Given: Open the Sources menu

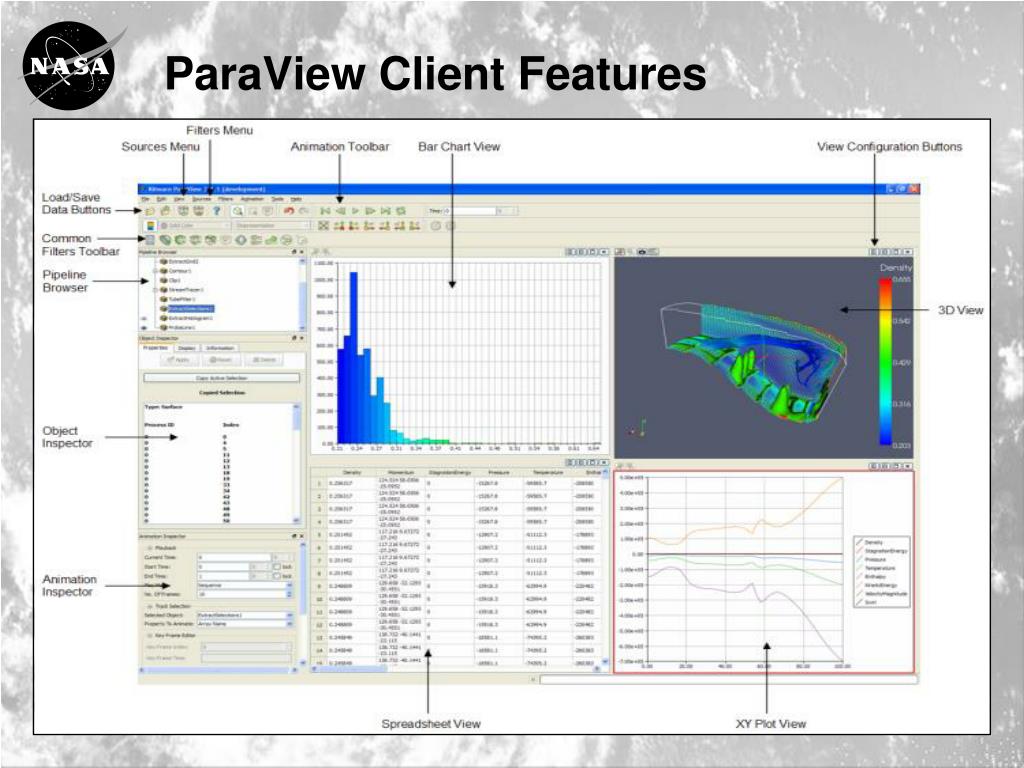Looking at the screenshot, I should coord(202,199).
